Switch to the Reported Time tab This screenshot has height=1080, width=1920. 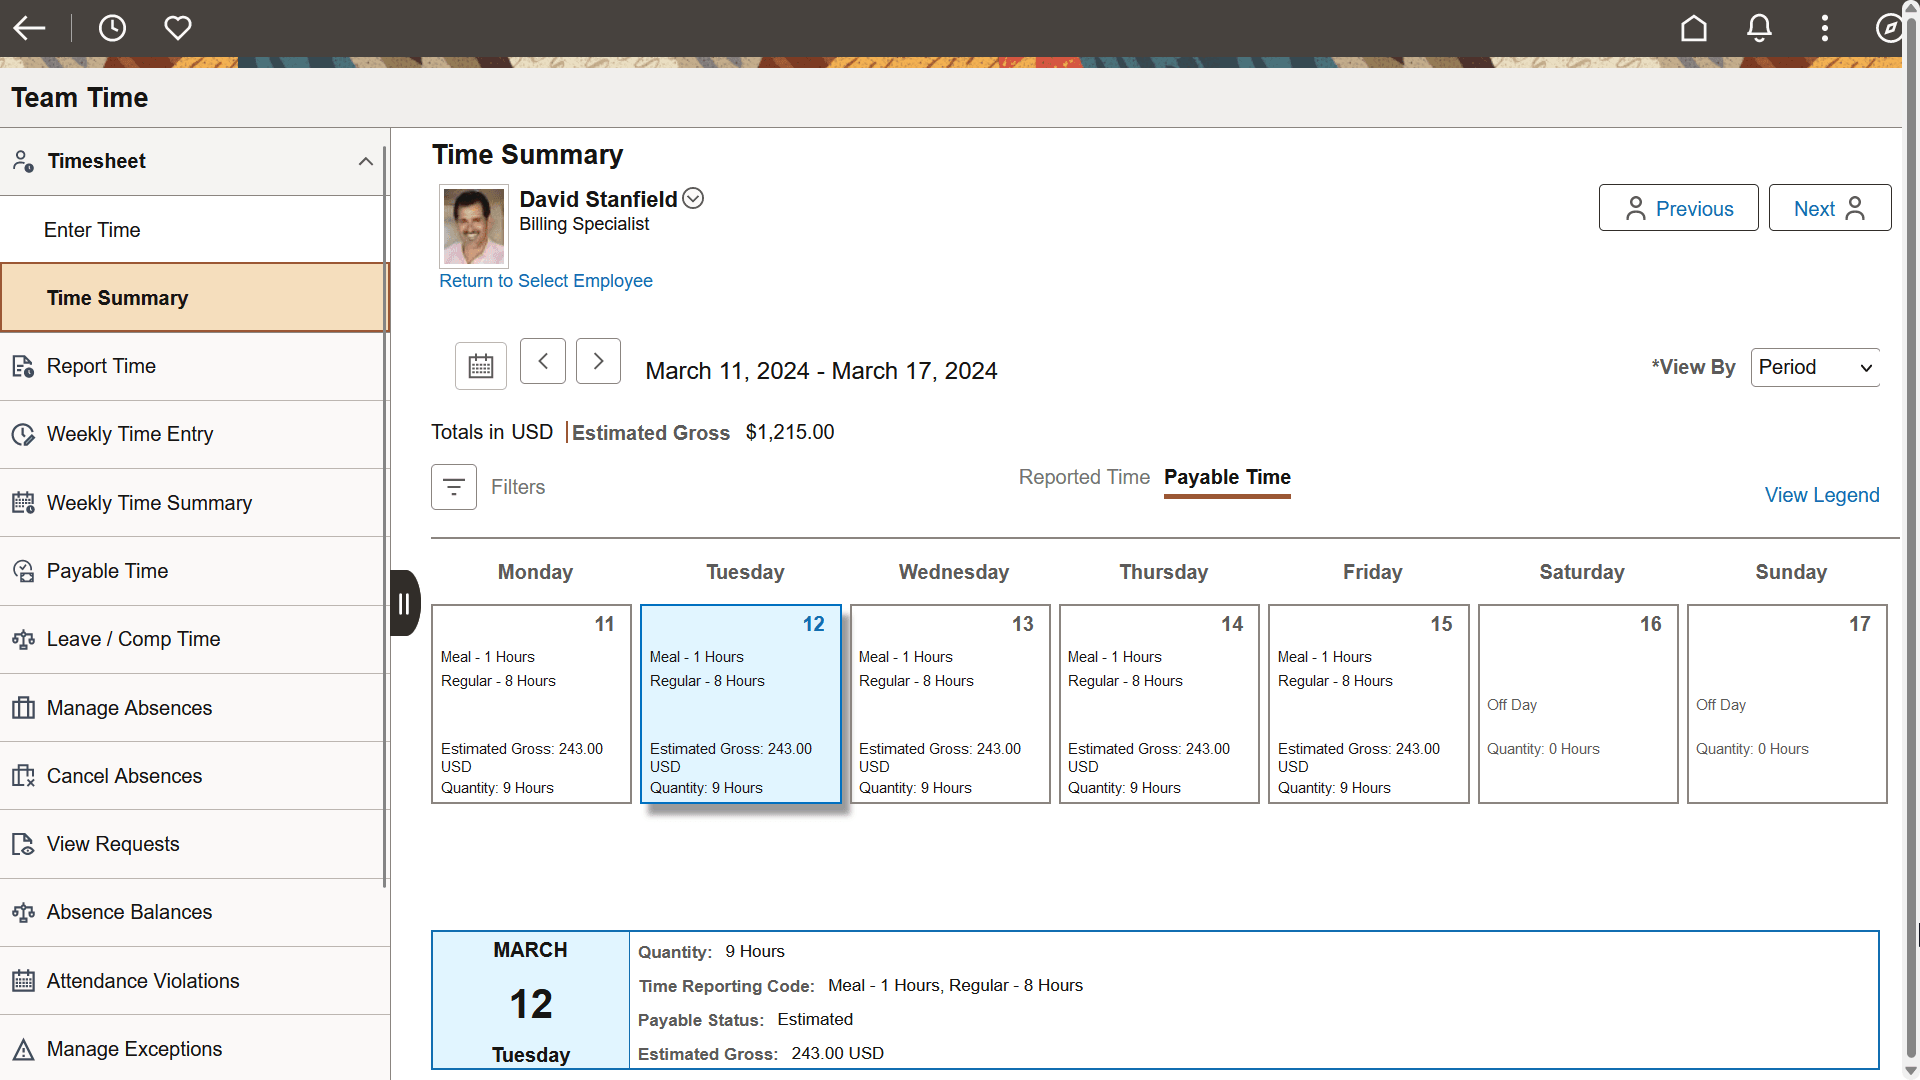tap(1083, 477)
